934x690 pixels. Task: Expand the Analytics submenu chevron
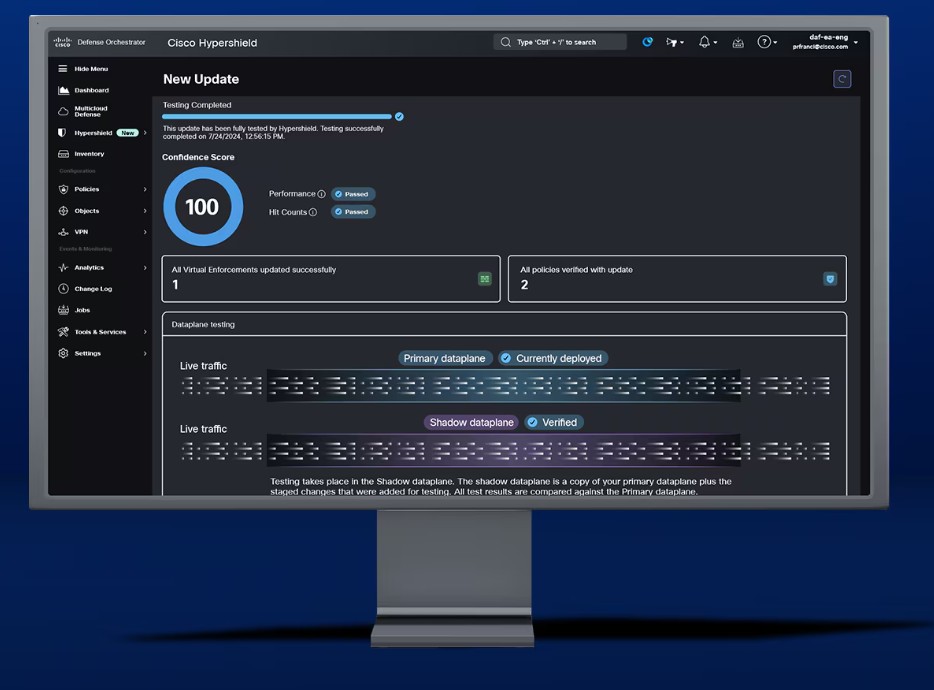click(x=145, y=268)
